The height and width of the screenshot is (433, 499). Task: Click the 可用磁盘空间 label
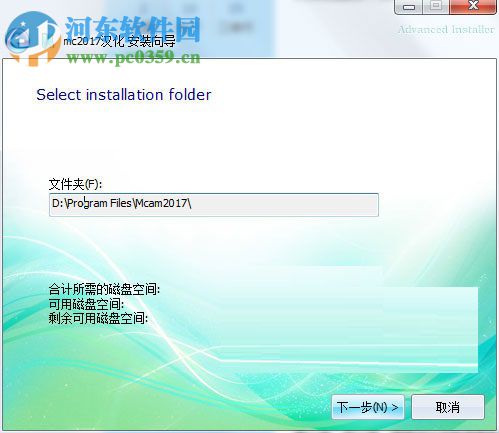click(x=86, y=304)
